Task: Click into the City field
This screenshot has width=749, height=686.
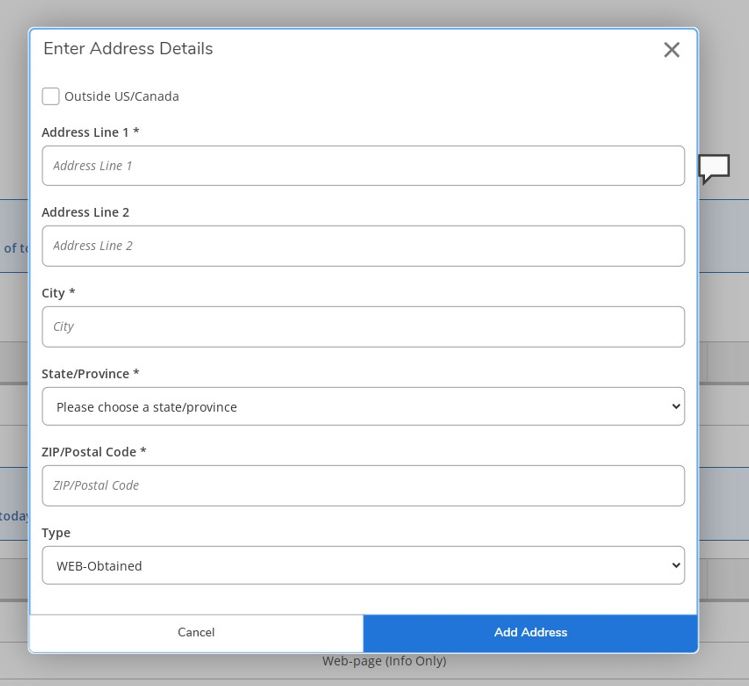Action: (363, 327)
